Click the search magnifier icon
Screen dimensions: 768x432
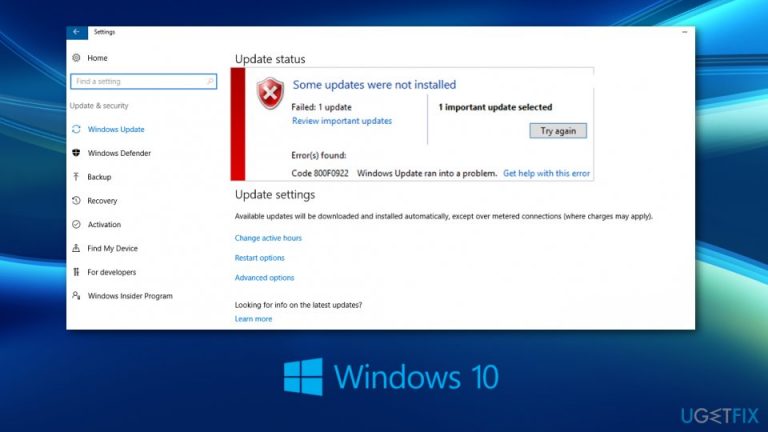tap(210, 81)
